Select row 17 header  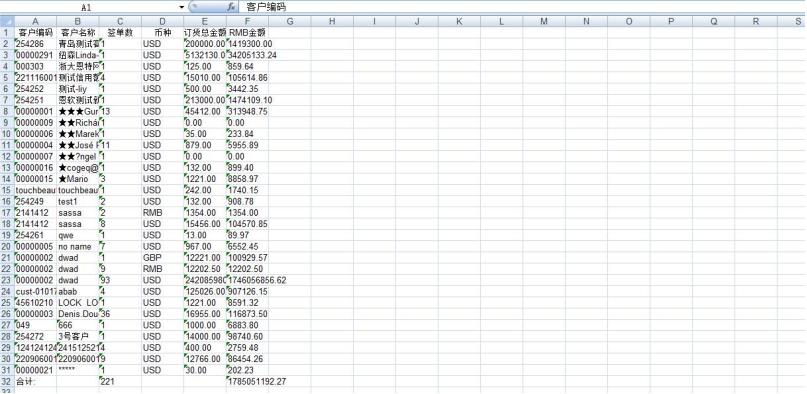point(7,213)
